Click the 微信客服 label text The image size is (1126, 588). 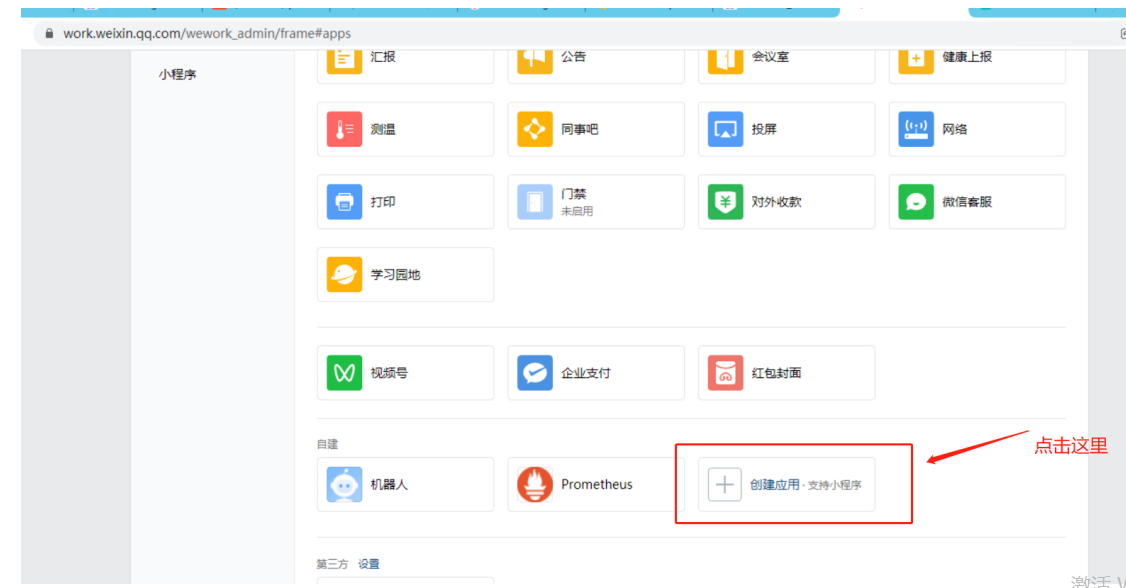tap(967, 202)
